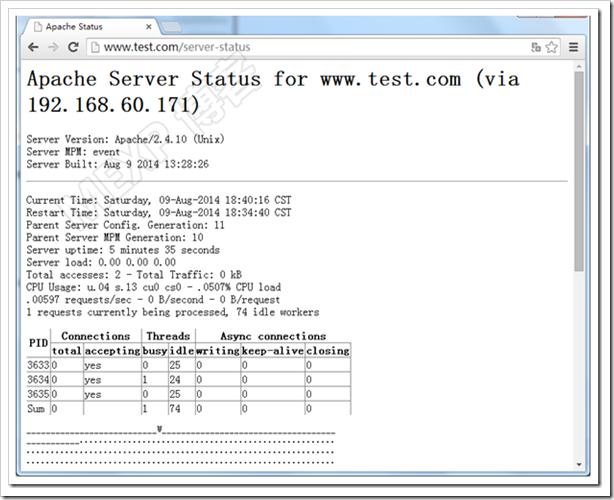This screenshot has width=614, height=500.
Task: Click the CPU Usage line
Action: [x=153, y=287]
